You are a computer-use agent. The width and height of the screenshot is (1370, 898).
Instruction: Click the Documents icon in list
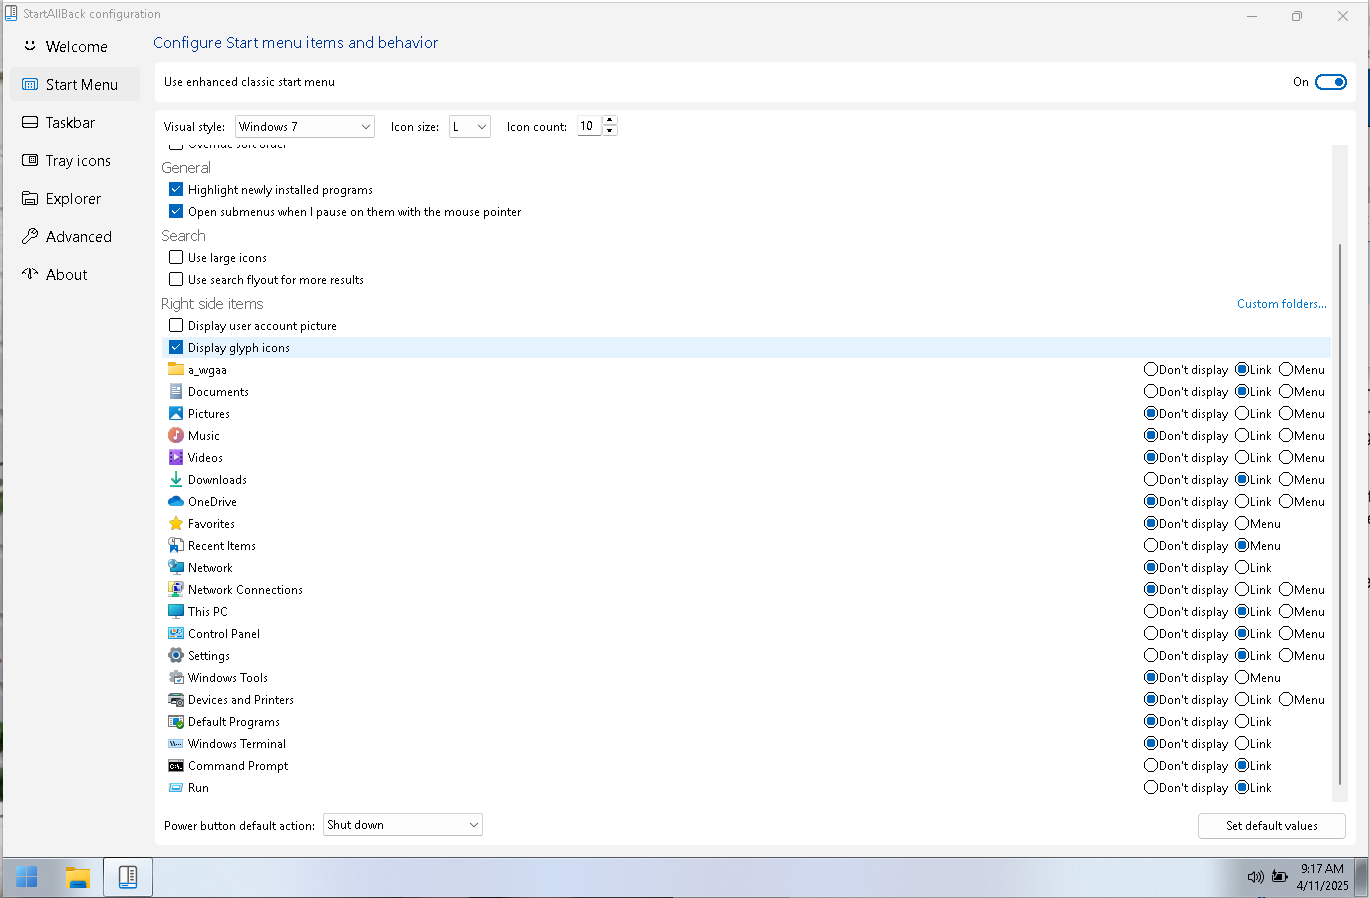176,391
